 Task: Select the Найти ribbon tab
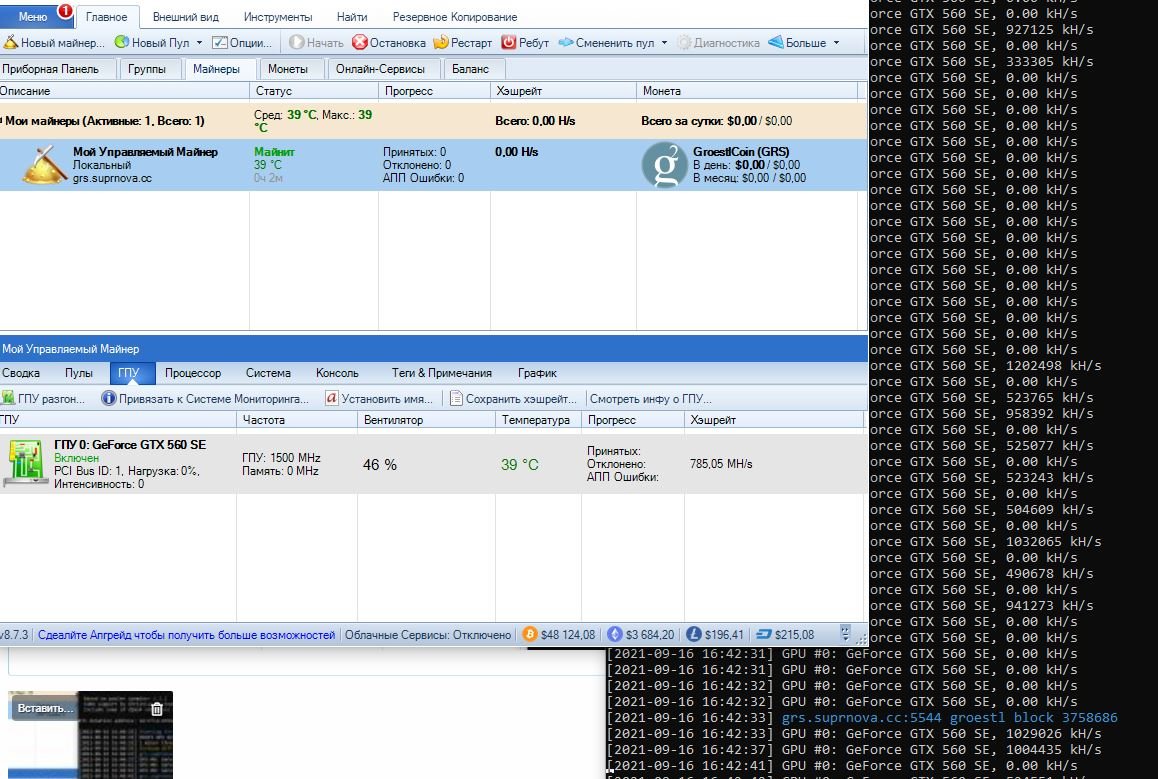(x=352, y=16)
